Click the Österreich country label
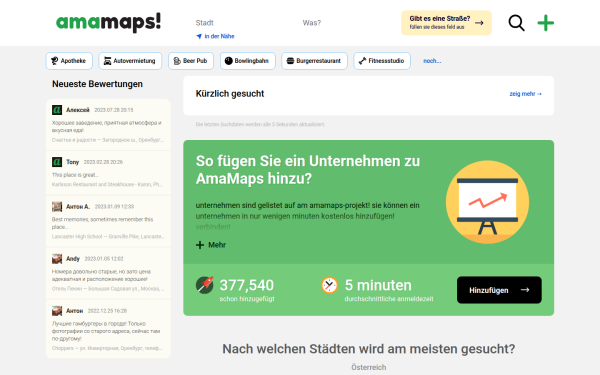The height and width of the screenshot is (375, 600). point(368,367)
